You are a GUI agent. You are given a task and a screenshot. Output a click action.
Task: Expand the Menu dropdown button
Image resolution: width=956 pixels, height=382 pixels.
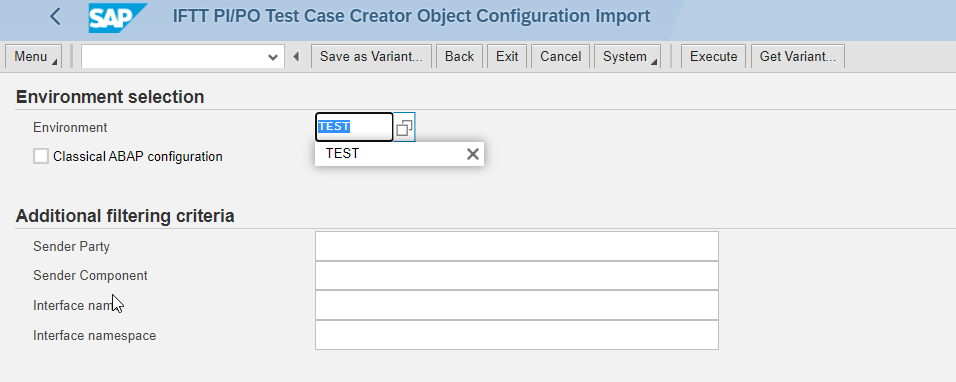pyautogui.click(x=34, y=57)
